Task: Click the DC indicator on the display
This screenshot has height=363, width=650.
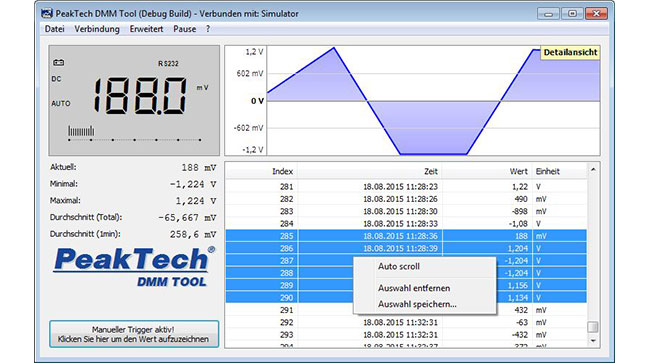Action: [x=56, y=79]
